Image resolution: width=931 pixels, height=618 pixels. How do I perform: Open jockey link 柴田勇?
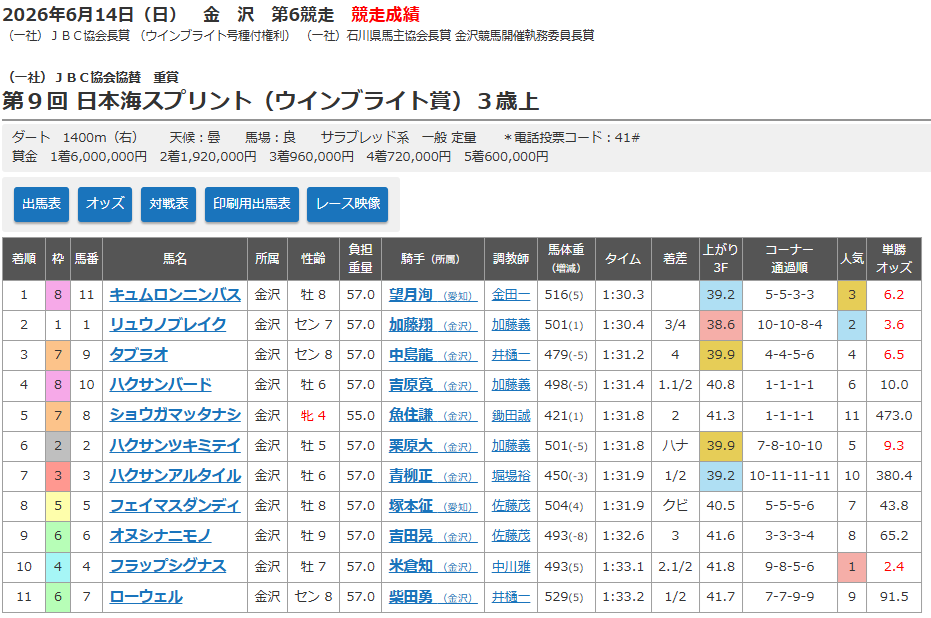click(433, 597)
